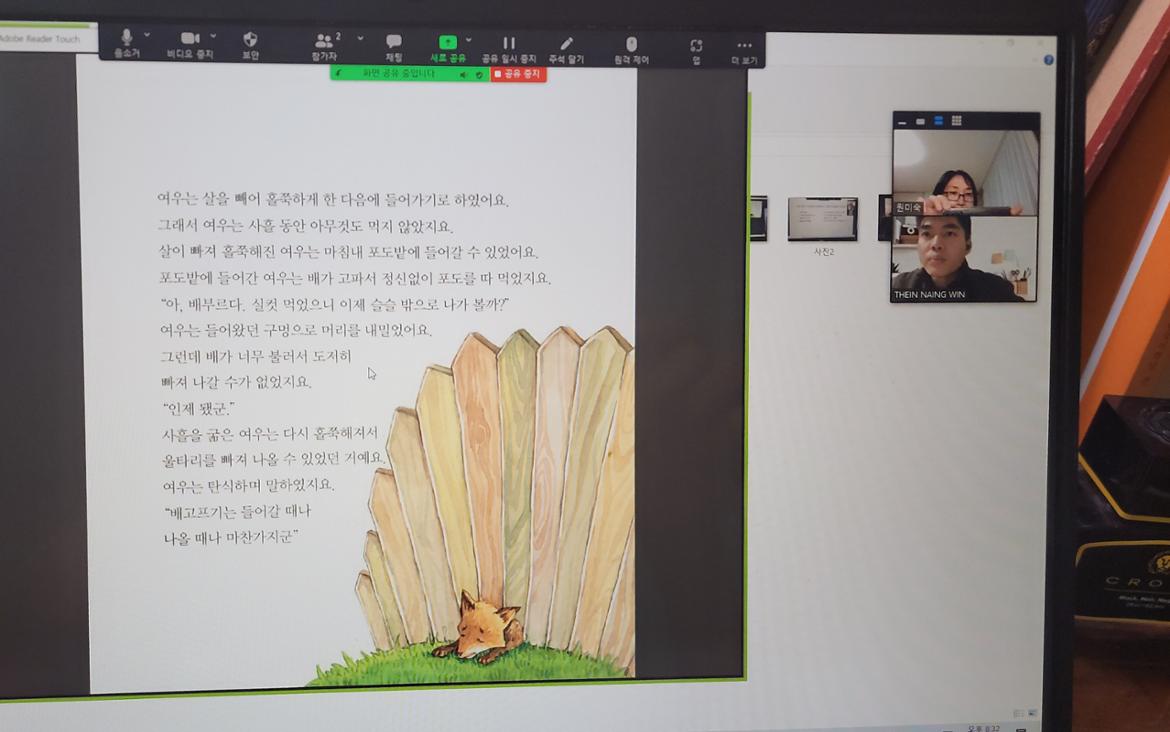Expand arrow next to 참가자

point(360,38)
